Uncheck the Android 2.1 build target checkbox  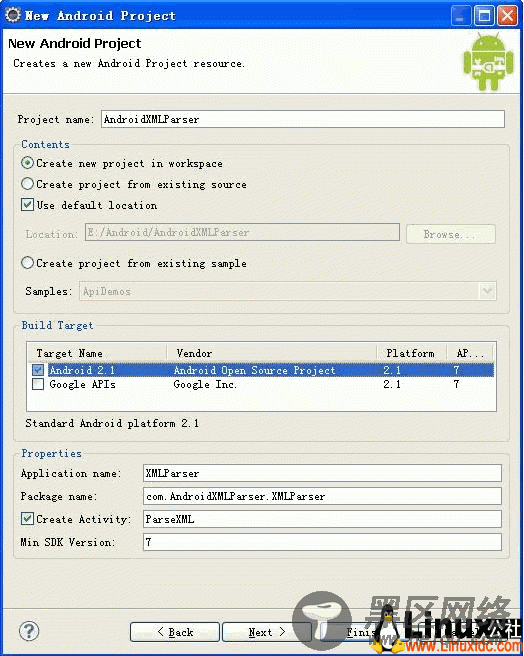click(38, 370)
